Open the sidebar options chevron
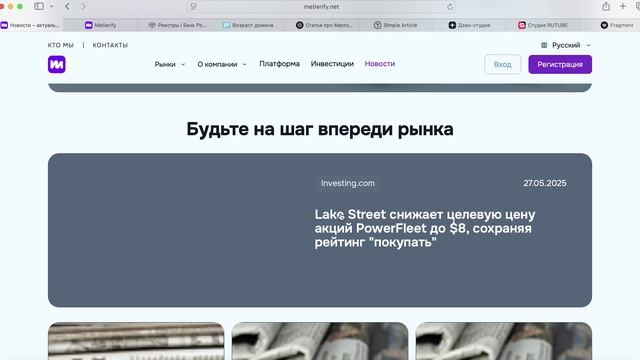 coord(51,7)
